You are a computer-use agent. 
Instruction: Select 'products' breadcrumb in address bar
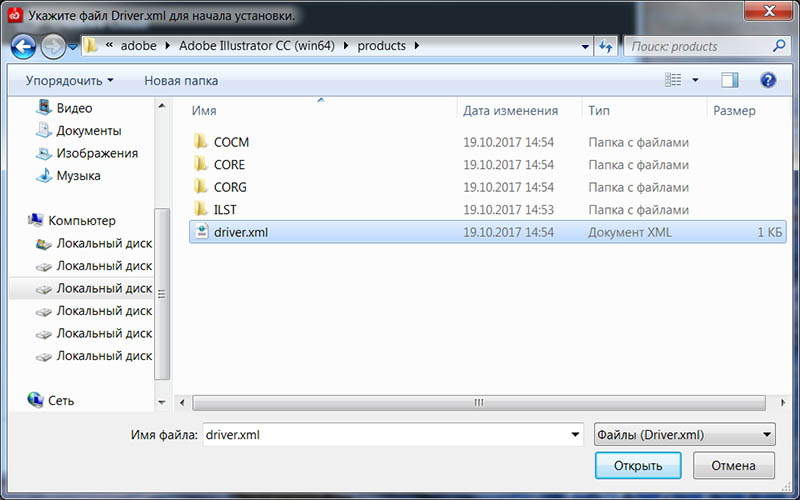click(382, 46)
